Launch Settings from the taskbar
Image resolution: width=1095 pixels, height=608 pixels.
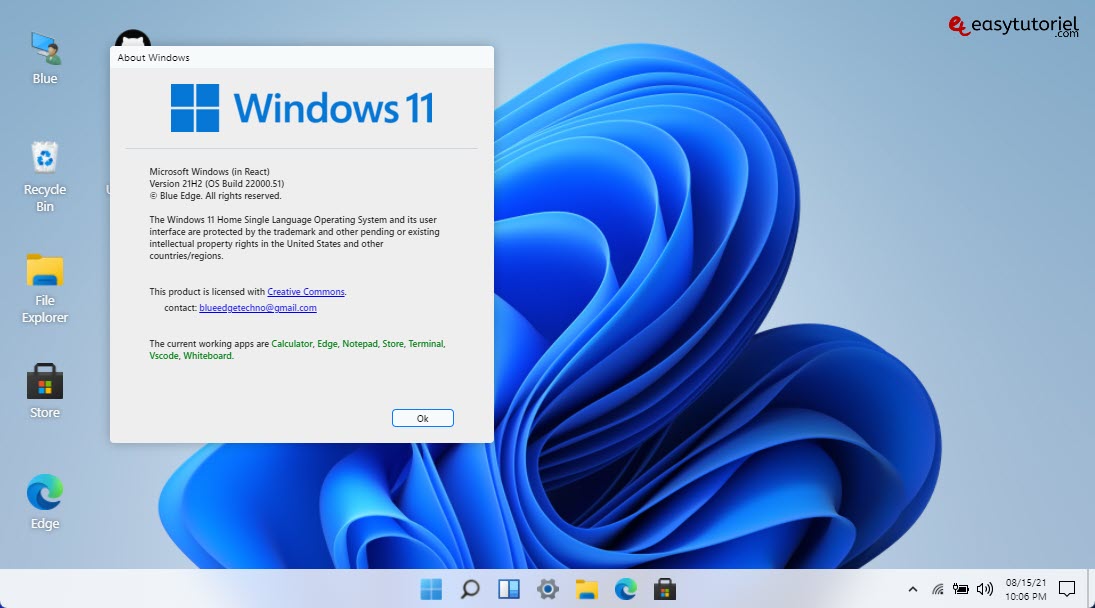pyautogui.click(x=548, y=589)
